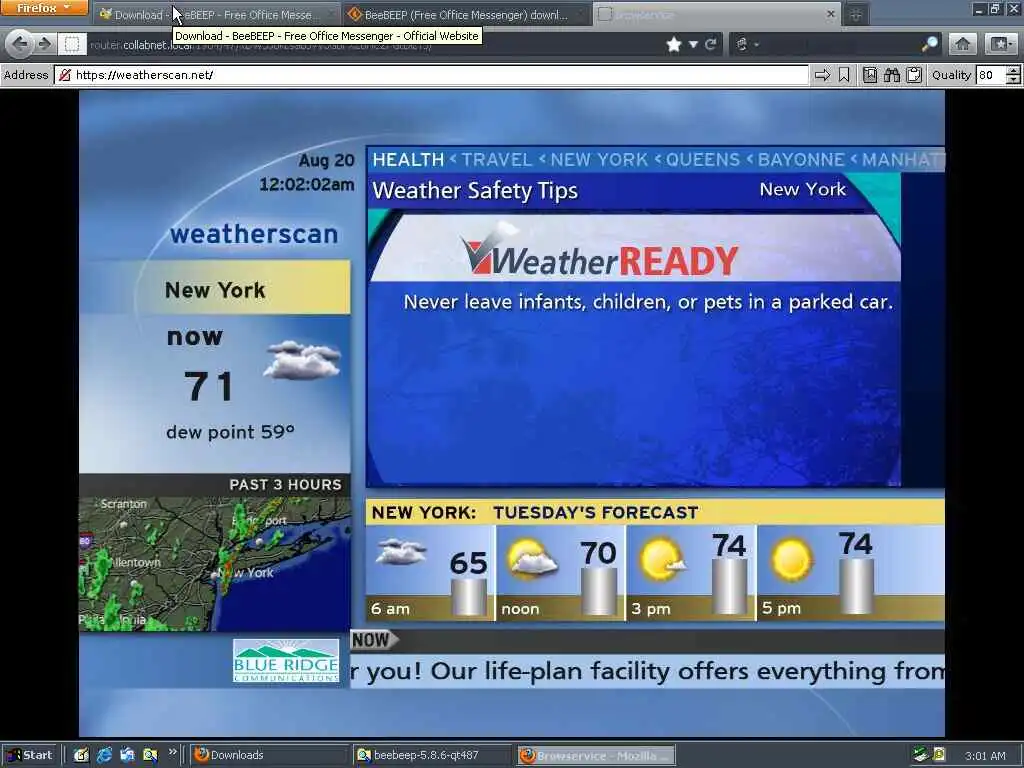Expand the quick launch overflow chevron

172,752
